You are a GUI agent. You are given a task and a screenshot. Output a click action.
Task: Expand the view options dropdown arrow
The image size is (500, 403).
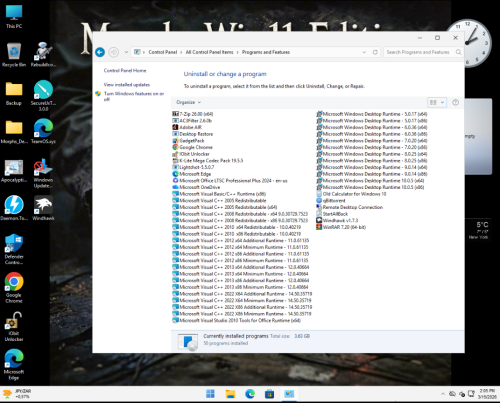click(x=443, y=102)
